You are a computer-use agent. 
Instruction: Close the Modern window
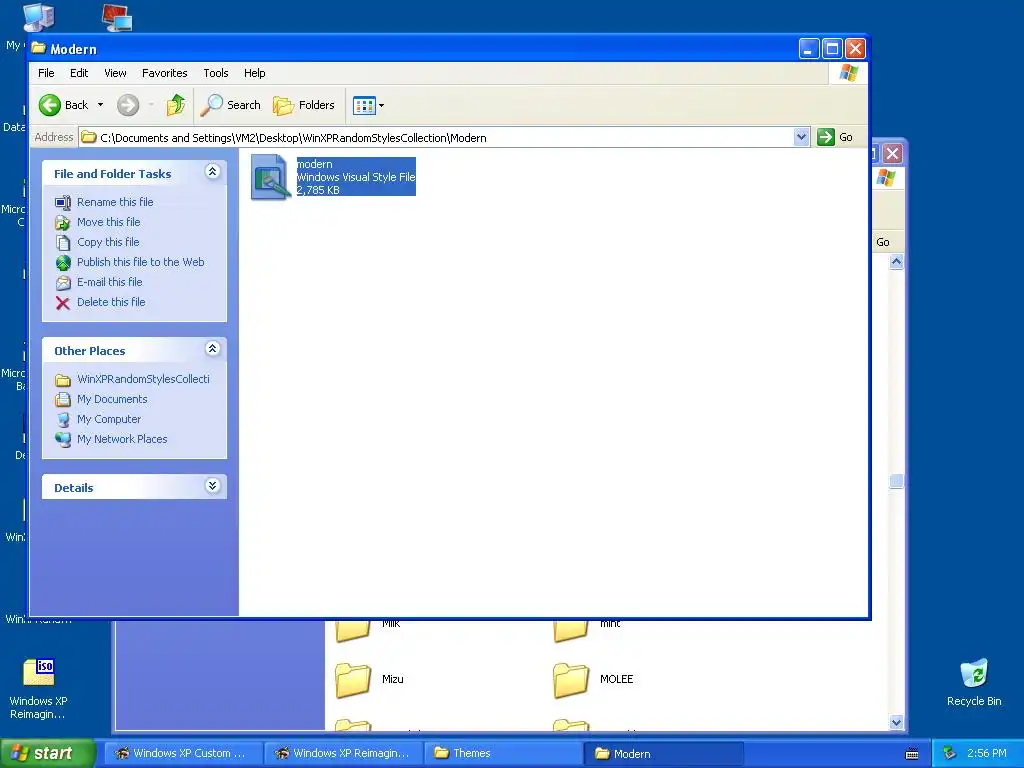coord(855,49)
